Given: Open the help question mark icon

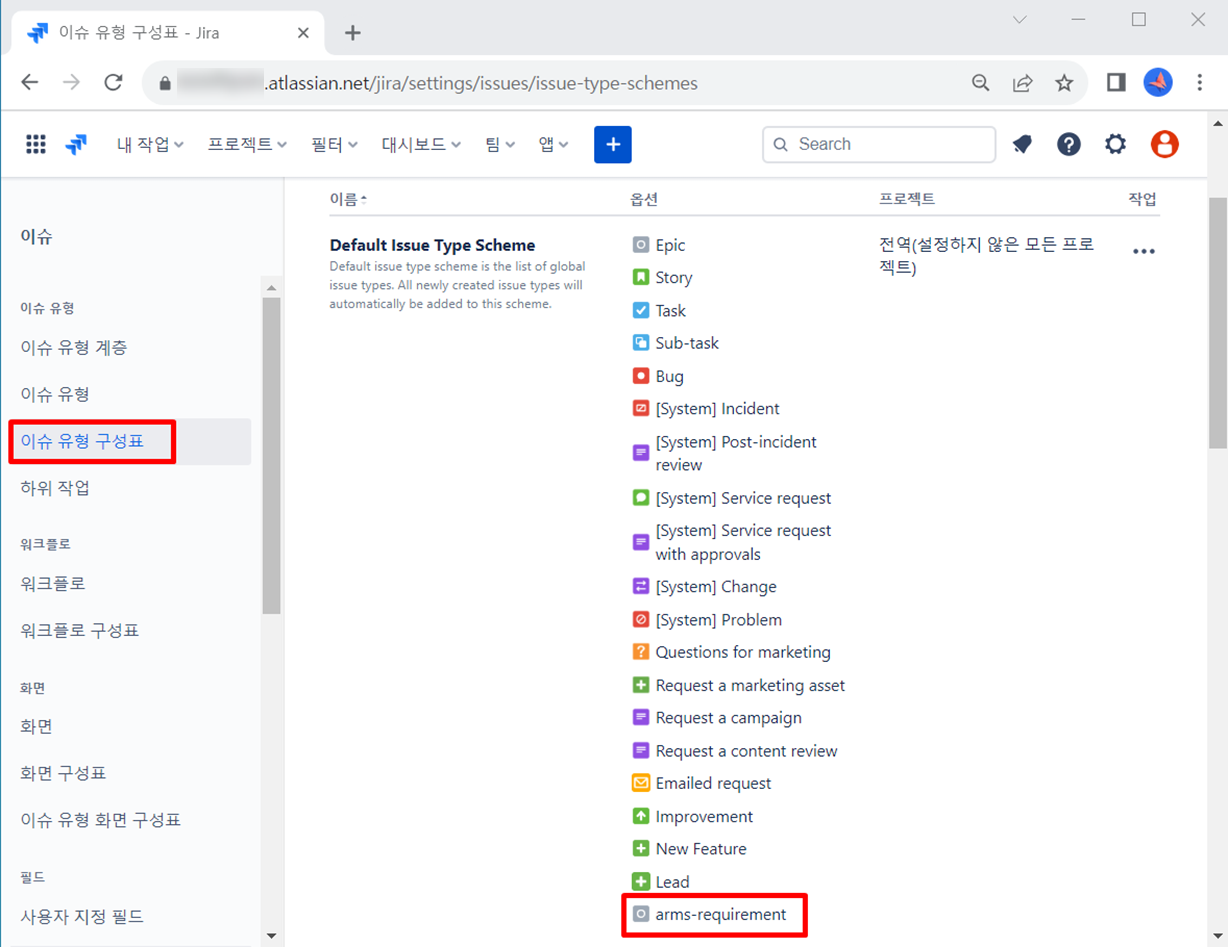Looking at the screenshot, I should pyautogui.click(x=1068, y=144).
